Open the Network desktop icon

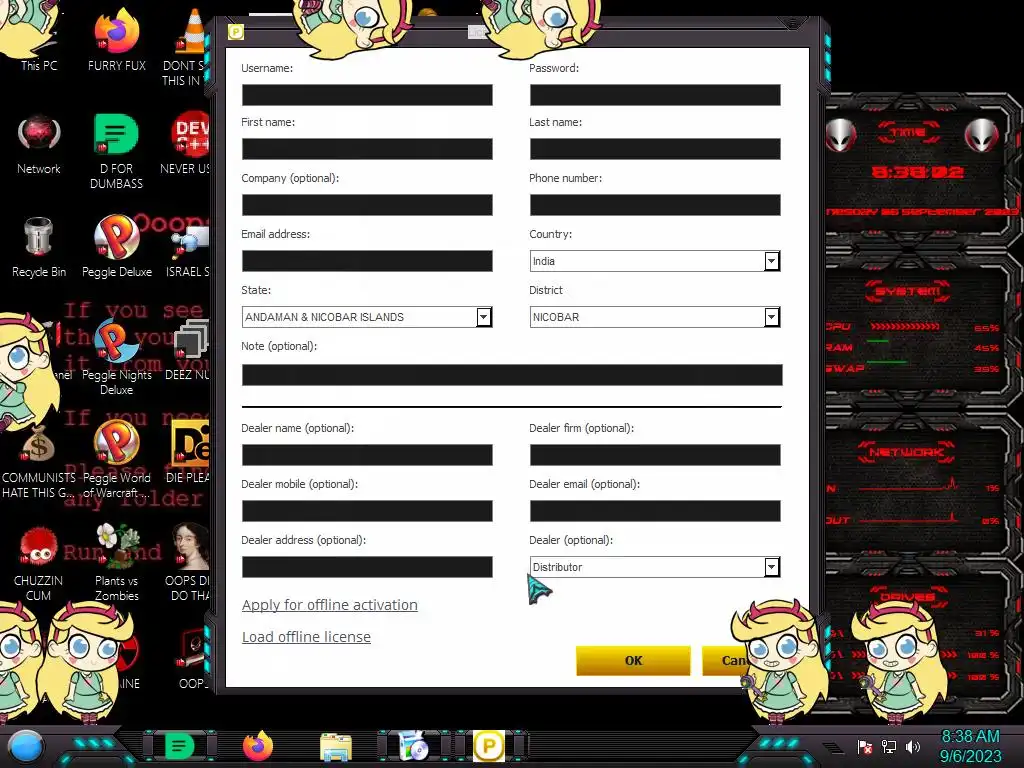tap(39, 144)
